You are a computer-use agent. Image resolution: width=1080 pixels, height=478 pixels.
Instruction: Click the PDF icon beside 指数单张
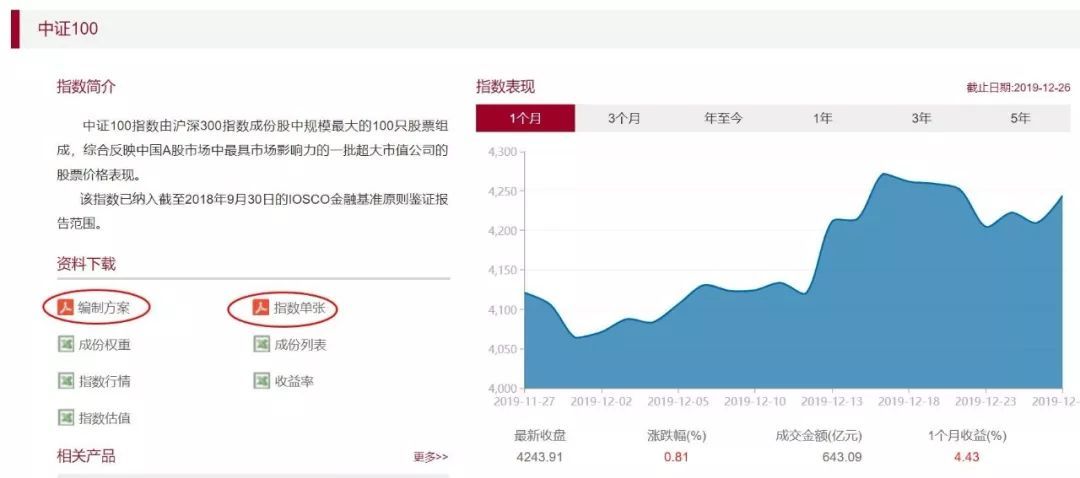(x=262, y=308)
